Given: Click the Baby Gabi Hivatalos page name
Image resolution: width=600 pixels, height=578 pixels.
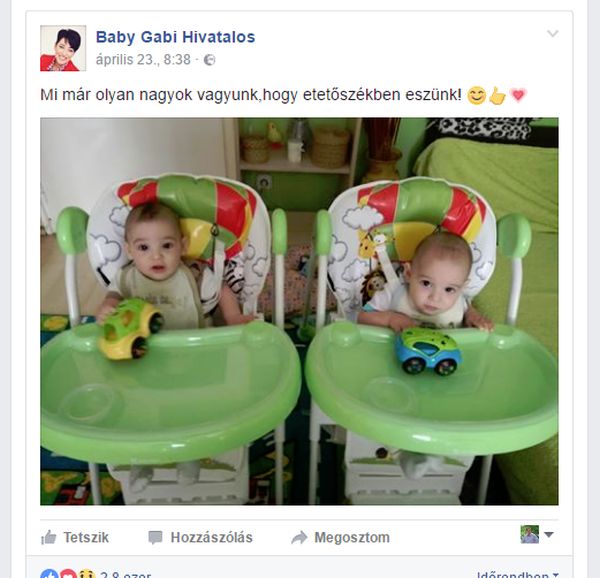Looking at the screenshot, I should coord(175,37).
